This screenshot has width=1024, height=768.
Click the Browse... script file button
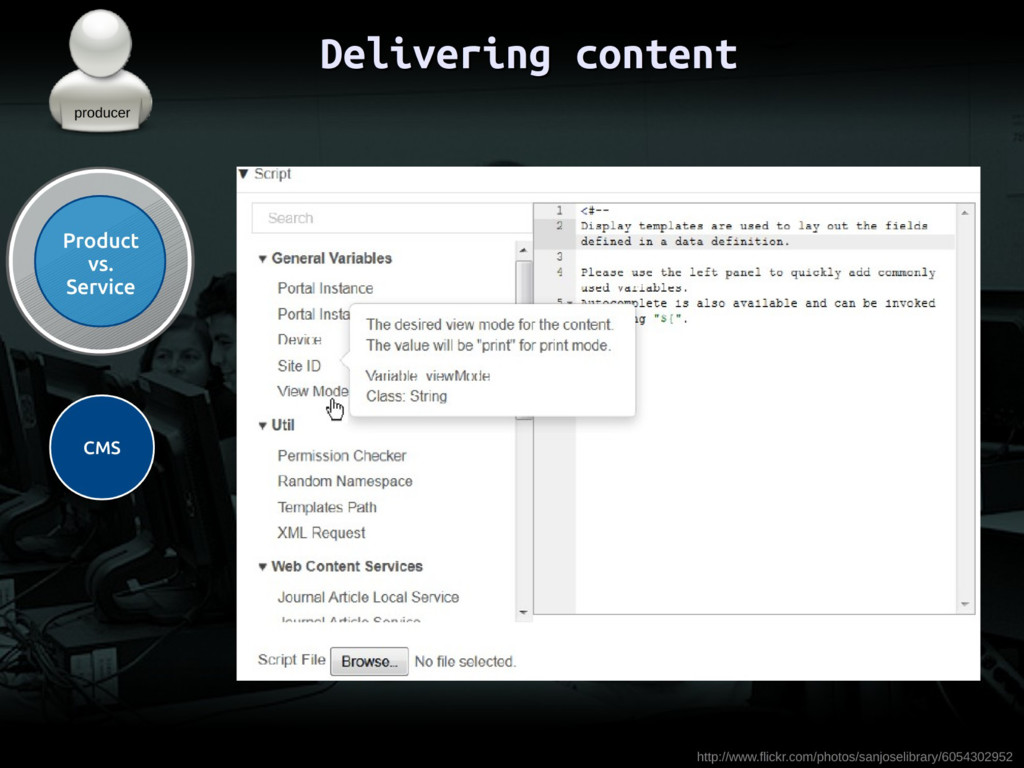[x=369, y=662]
